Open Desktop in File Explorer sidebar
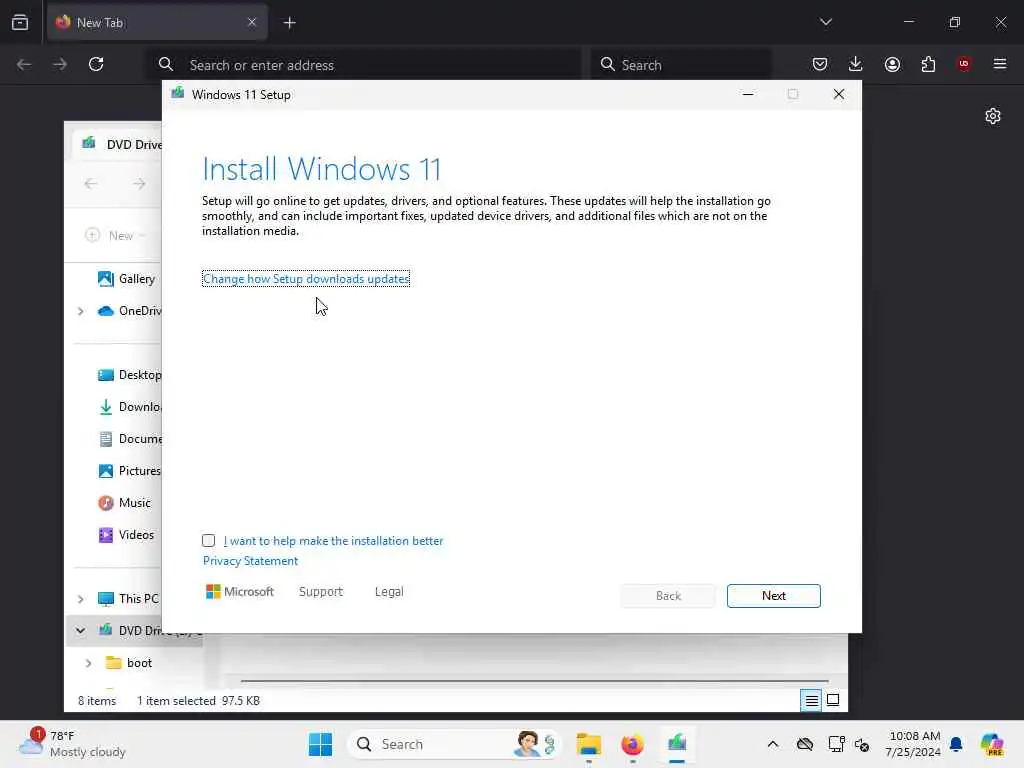Image resolution: width=1024 pixels, height=768 pixels. 129,375
